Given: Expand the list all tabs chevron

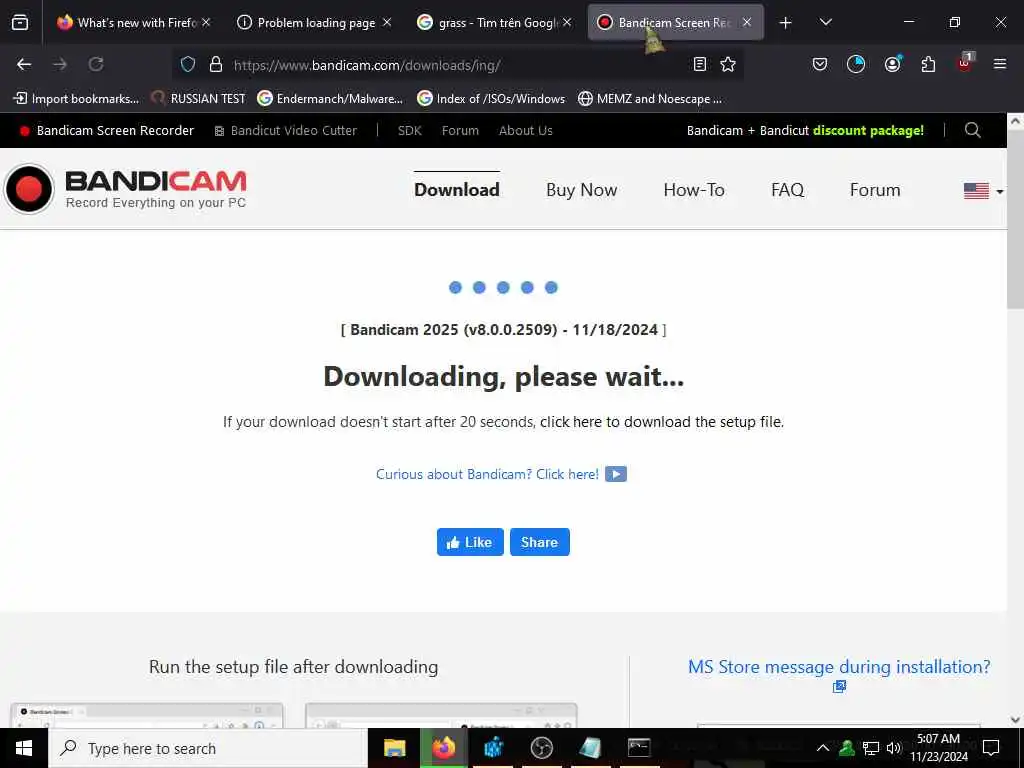Looking at the screenshot, I should [x=825, y=23].
